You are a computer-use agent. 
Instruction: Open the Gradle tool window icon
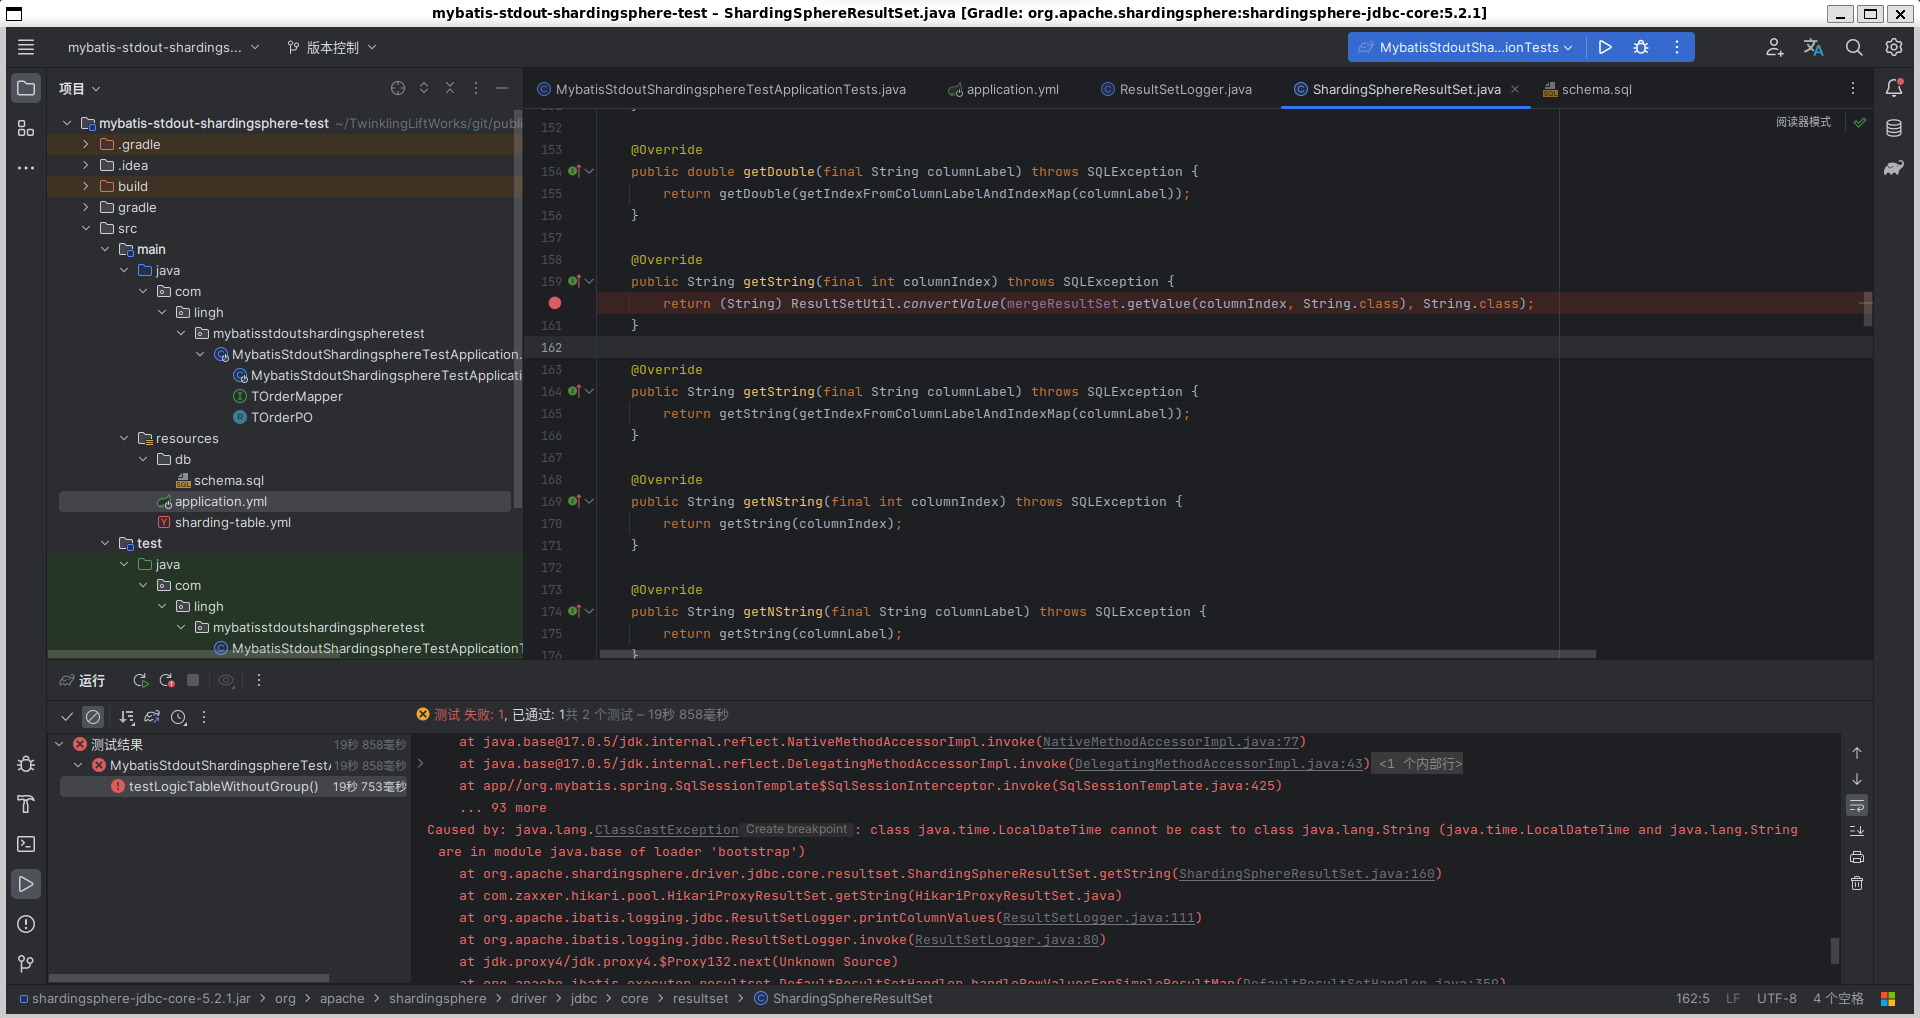(1895, 168)
